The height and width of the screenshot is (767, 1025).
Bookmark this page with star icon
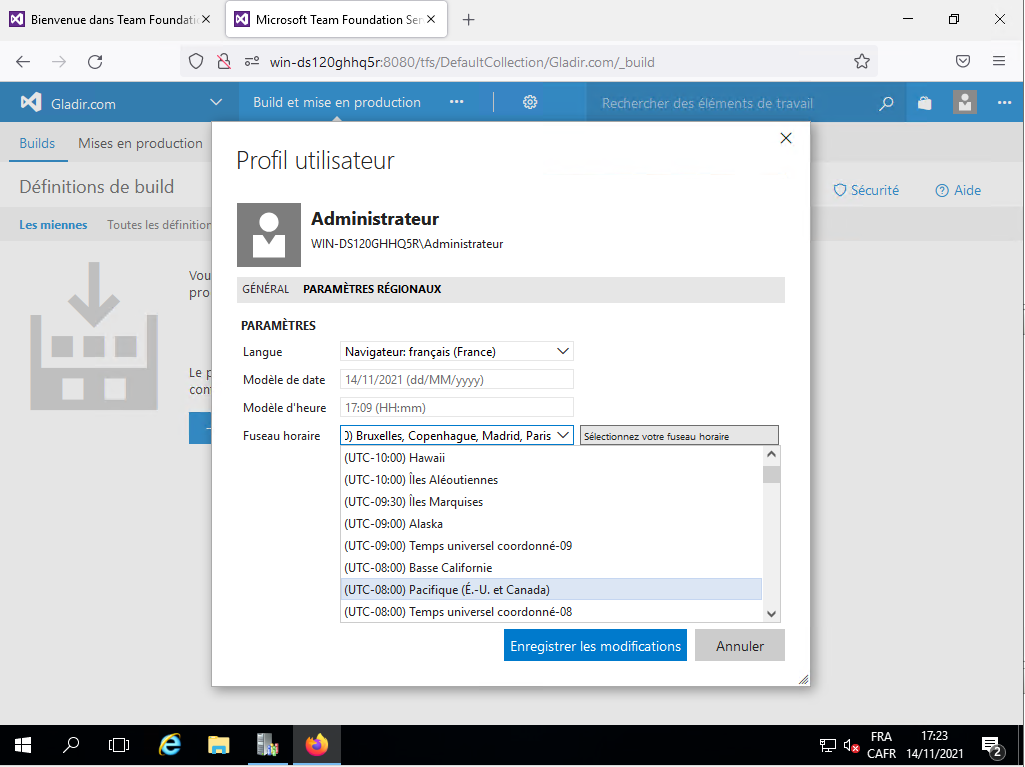(862, 62)
